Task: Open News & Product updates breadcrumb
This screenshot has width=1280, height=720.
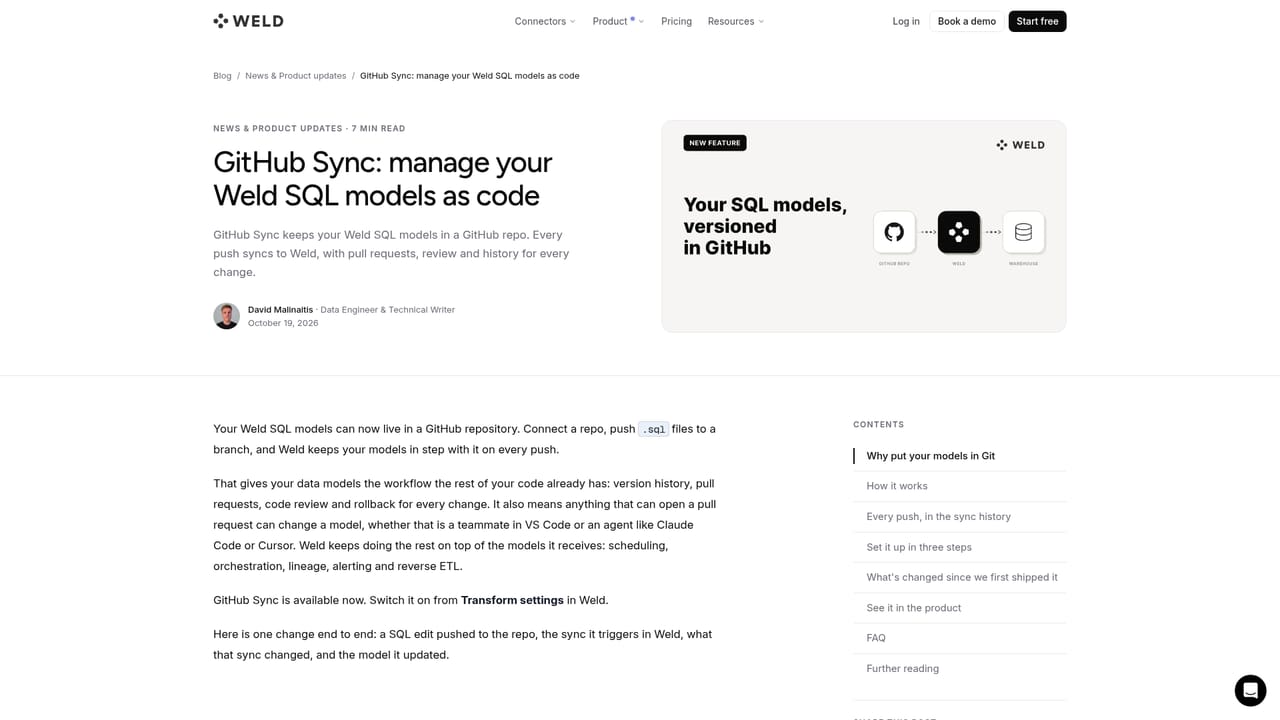Action: (x=296, y=76)
